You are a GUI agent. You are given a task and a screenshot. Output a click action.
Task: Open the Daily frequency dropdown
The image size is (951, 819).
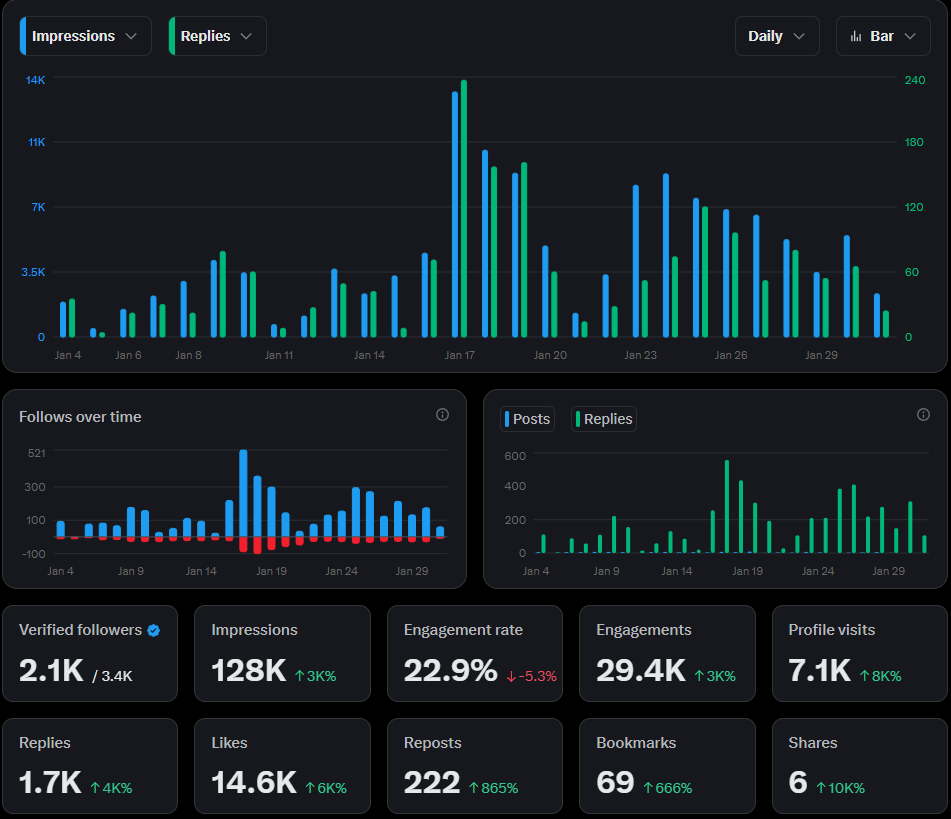pyautogui.click(x=777, y=35)
